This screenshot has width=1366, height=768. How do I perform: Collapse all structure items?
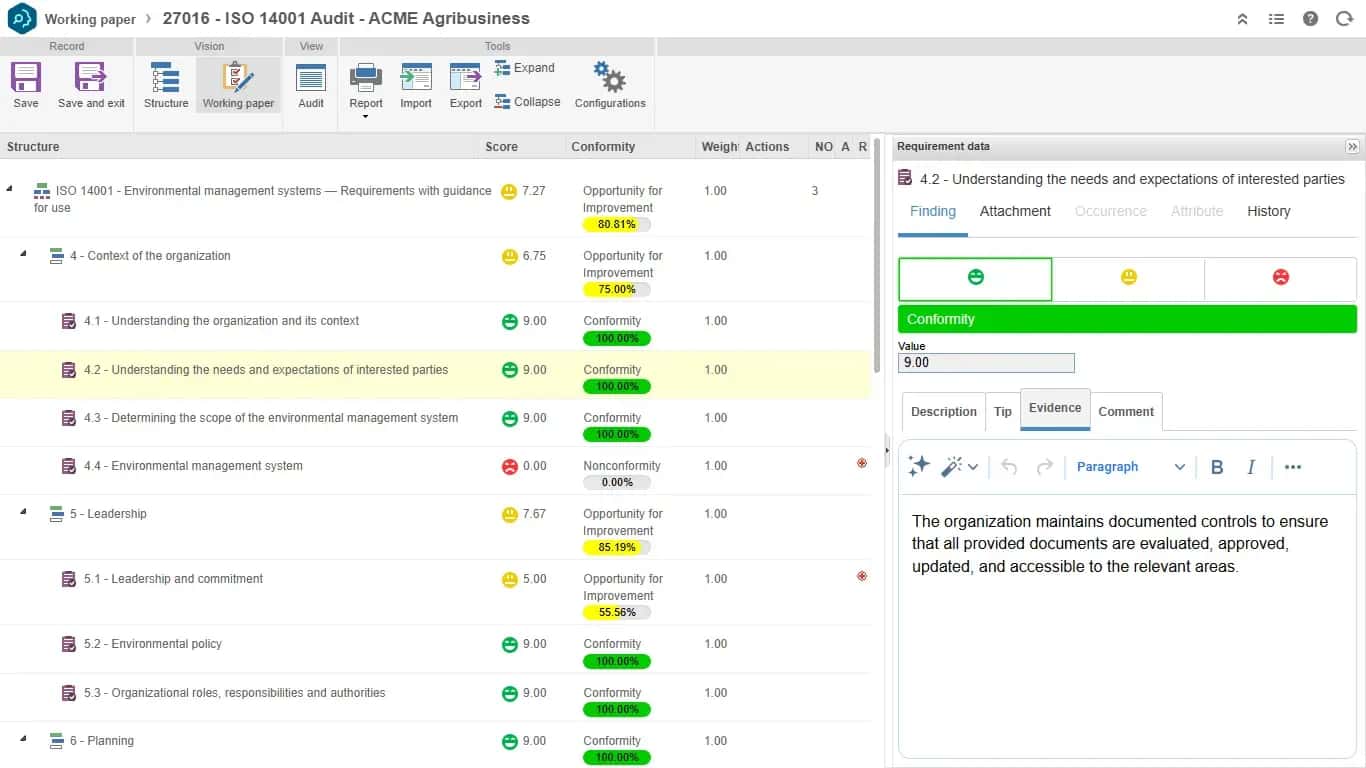pyautogui.click(x=527, y=102)
